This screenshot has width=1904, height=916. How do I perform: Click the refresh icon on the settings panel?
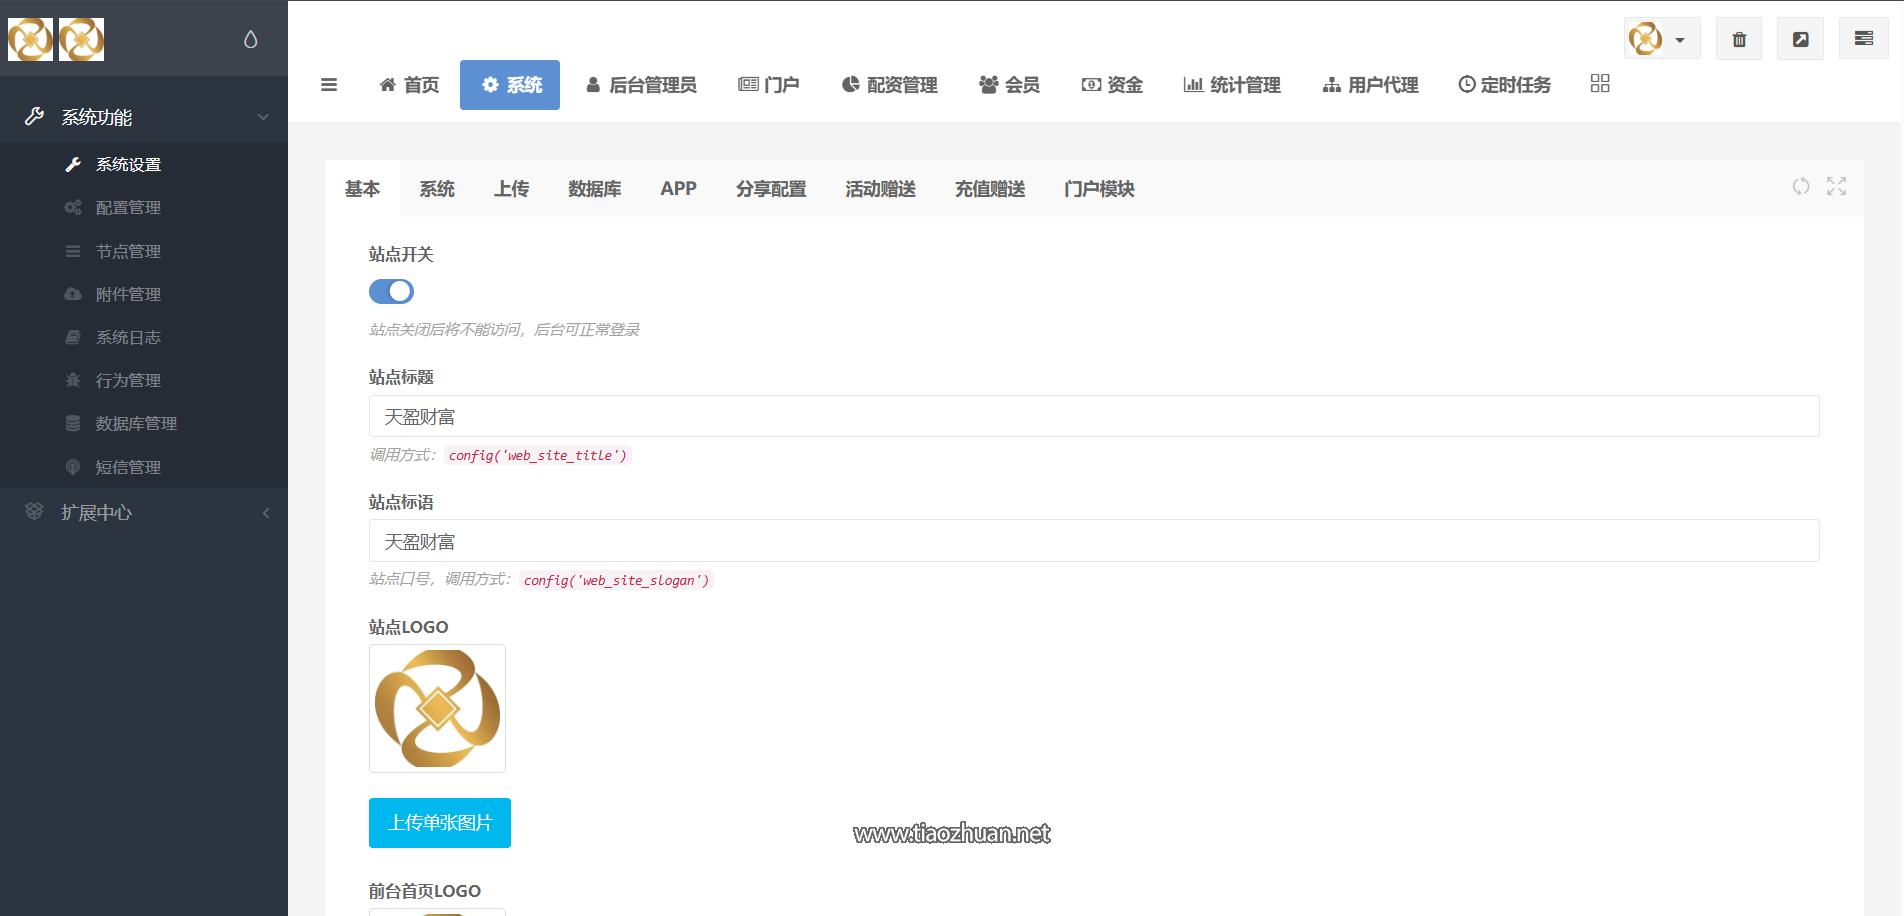pos(1801,187)
